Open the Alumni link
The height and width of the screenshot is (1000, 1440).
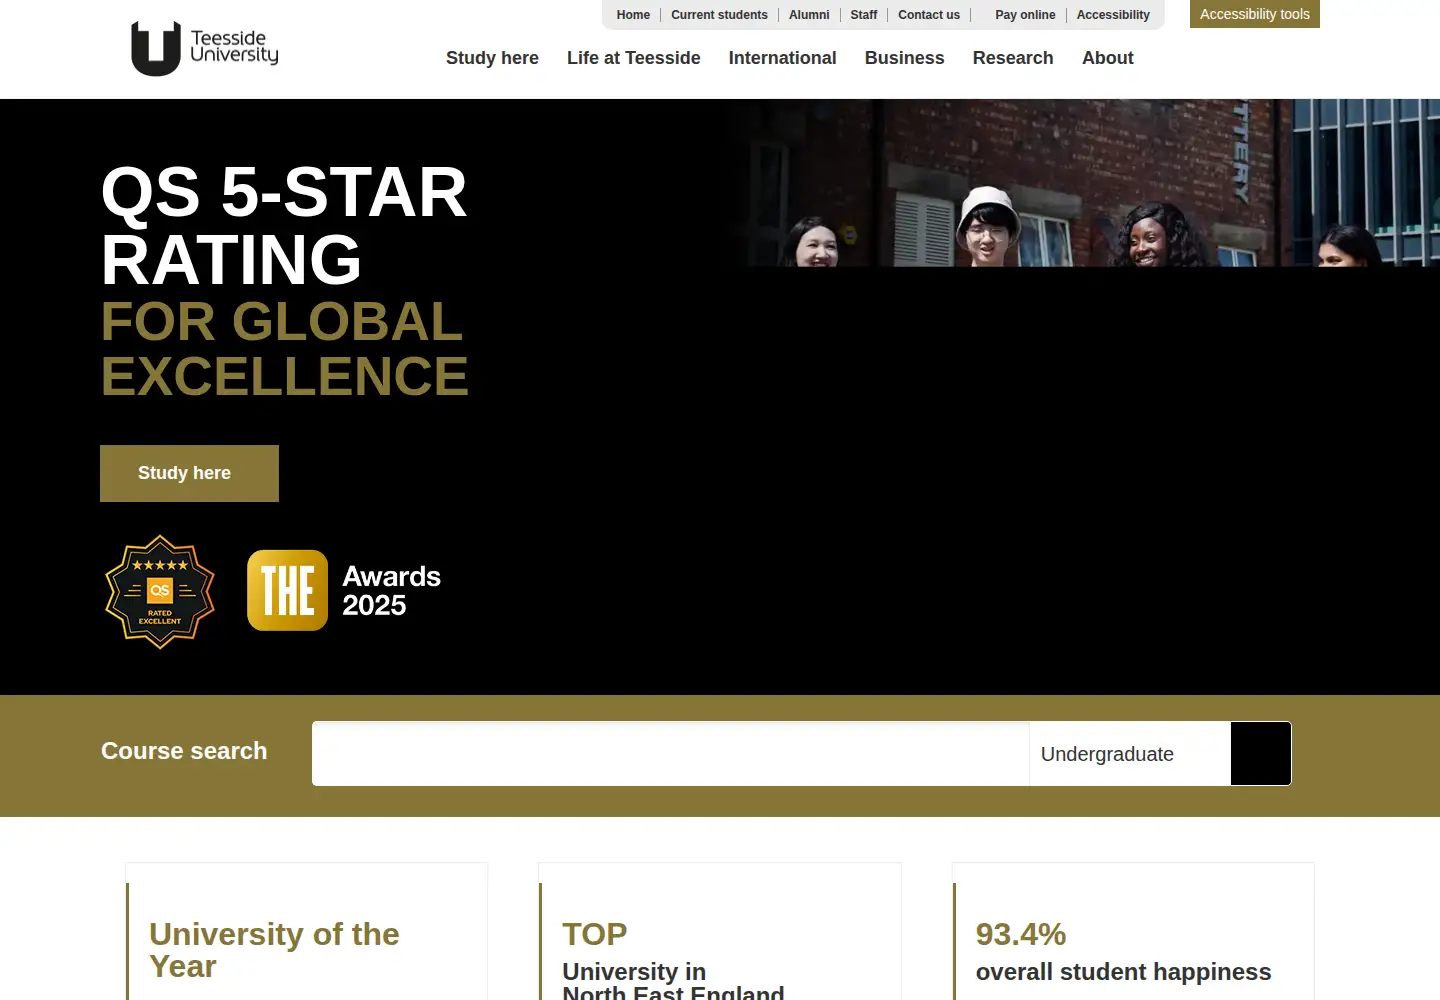(x=809, y=15)
